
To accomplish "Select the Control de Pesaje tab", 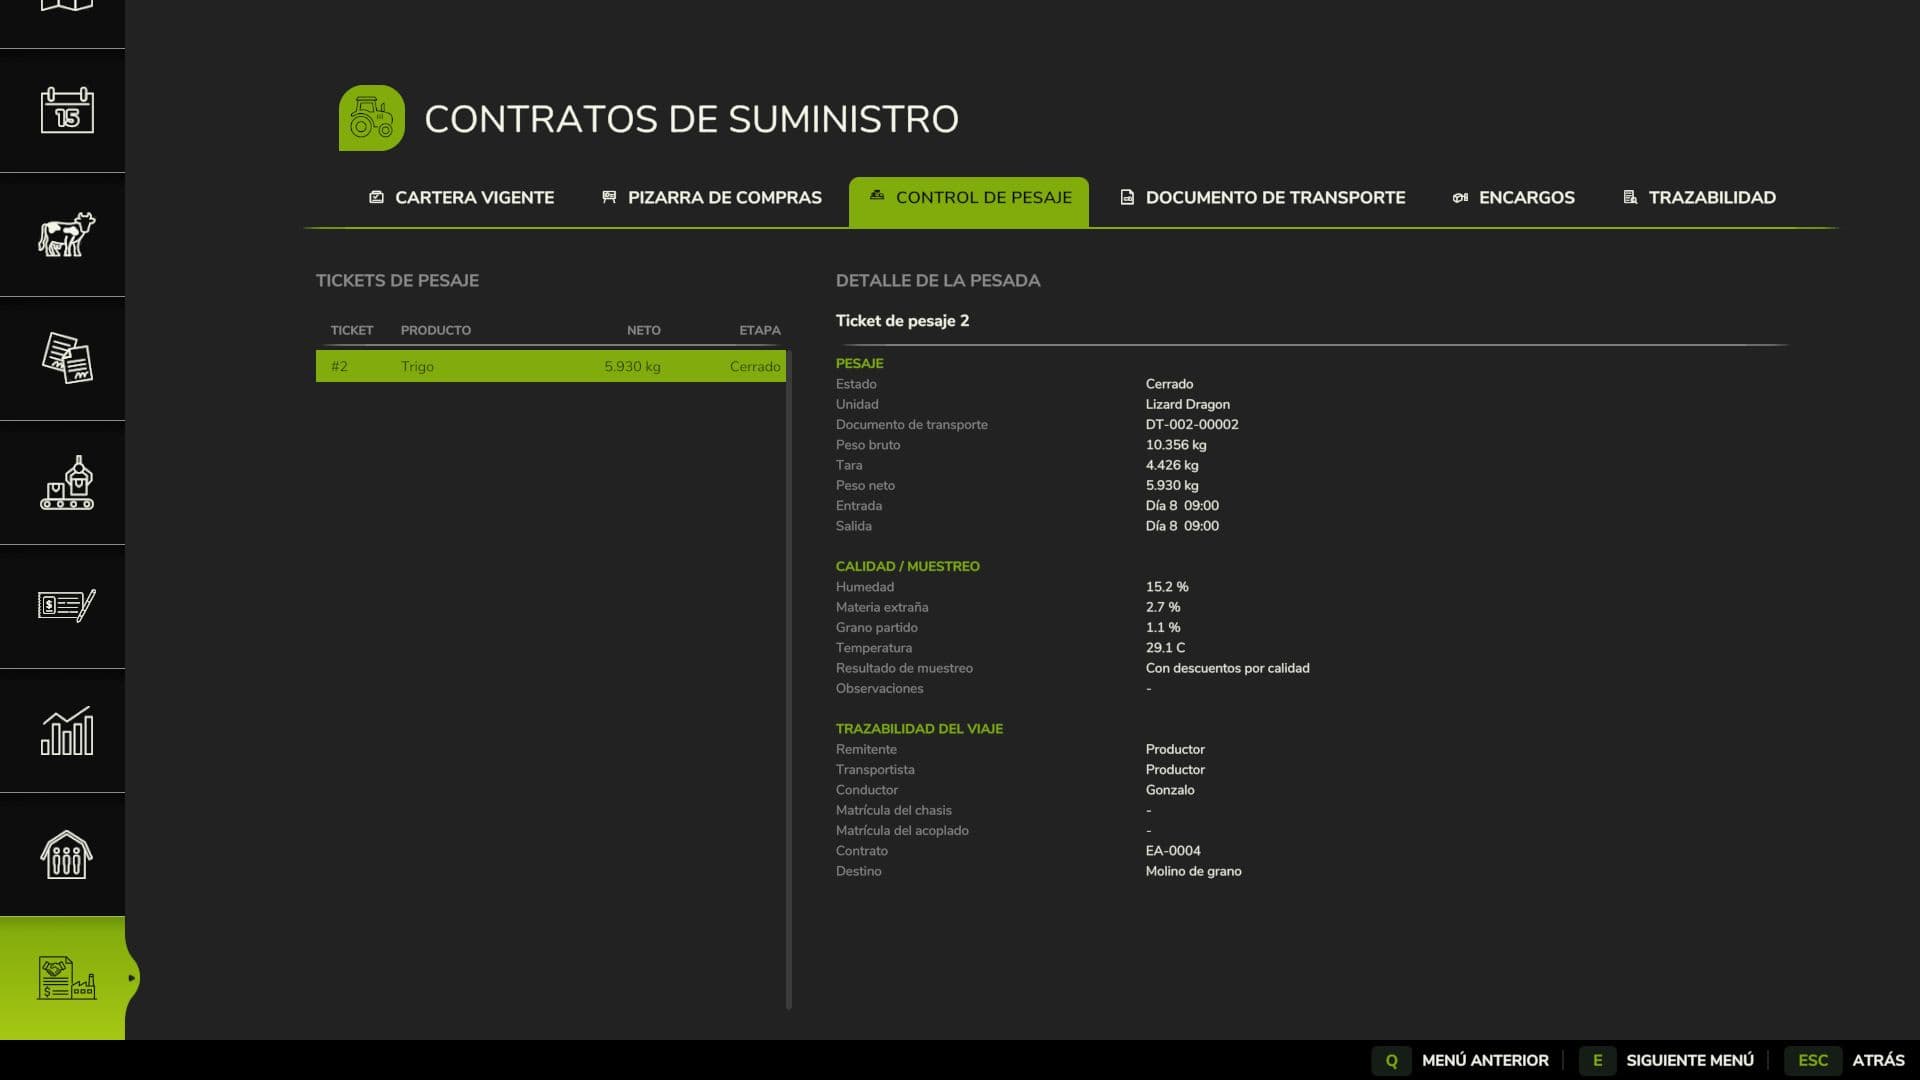I will point(969,201).
